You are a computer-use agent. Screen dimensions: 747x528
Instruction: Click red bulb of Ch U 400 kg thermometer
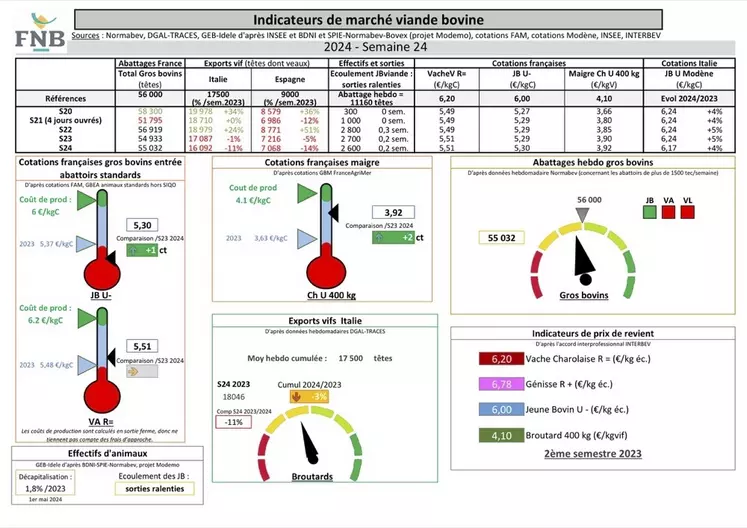click(x=326, y=271)
